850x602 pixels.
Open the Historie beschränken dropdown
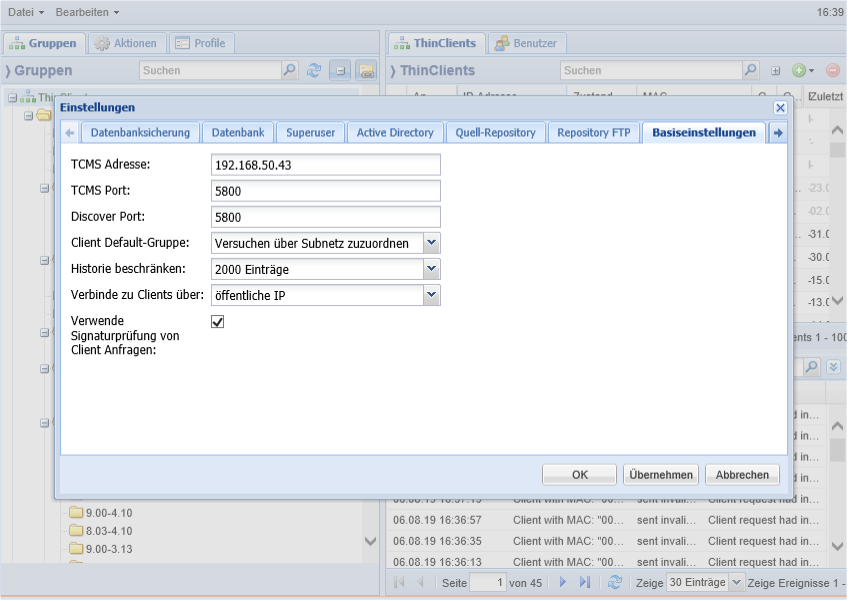coord(431,269)
